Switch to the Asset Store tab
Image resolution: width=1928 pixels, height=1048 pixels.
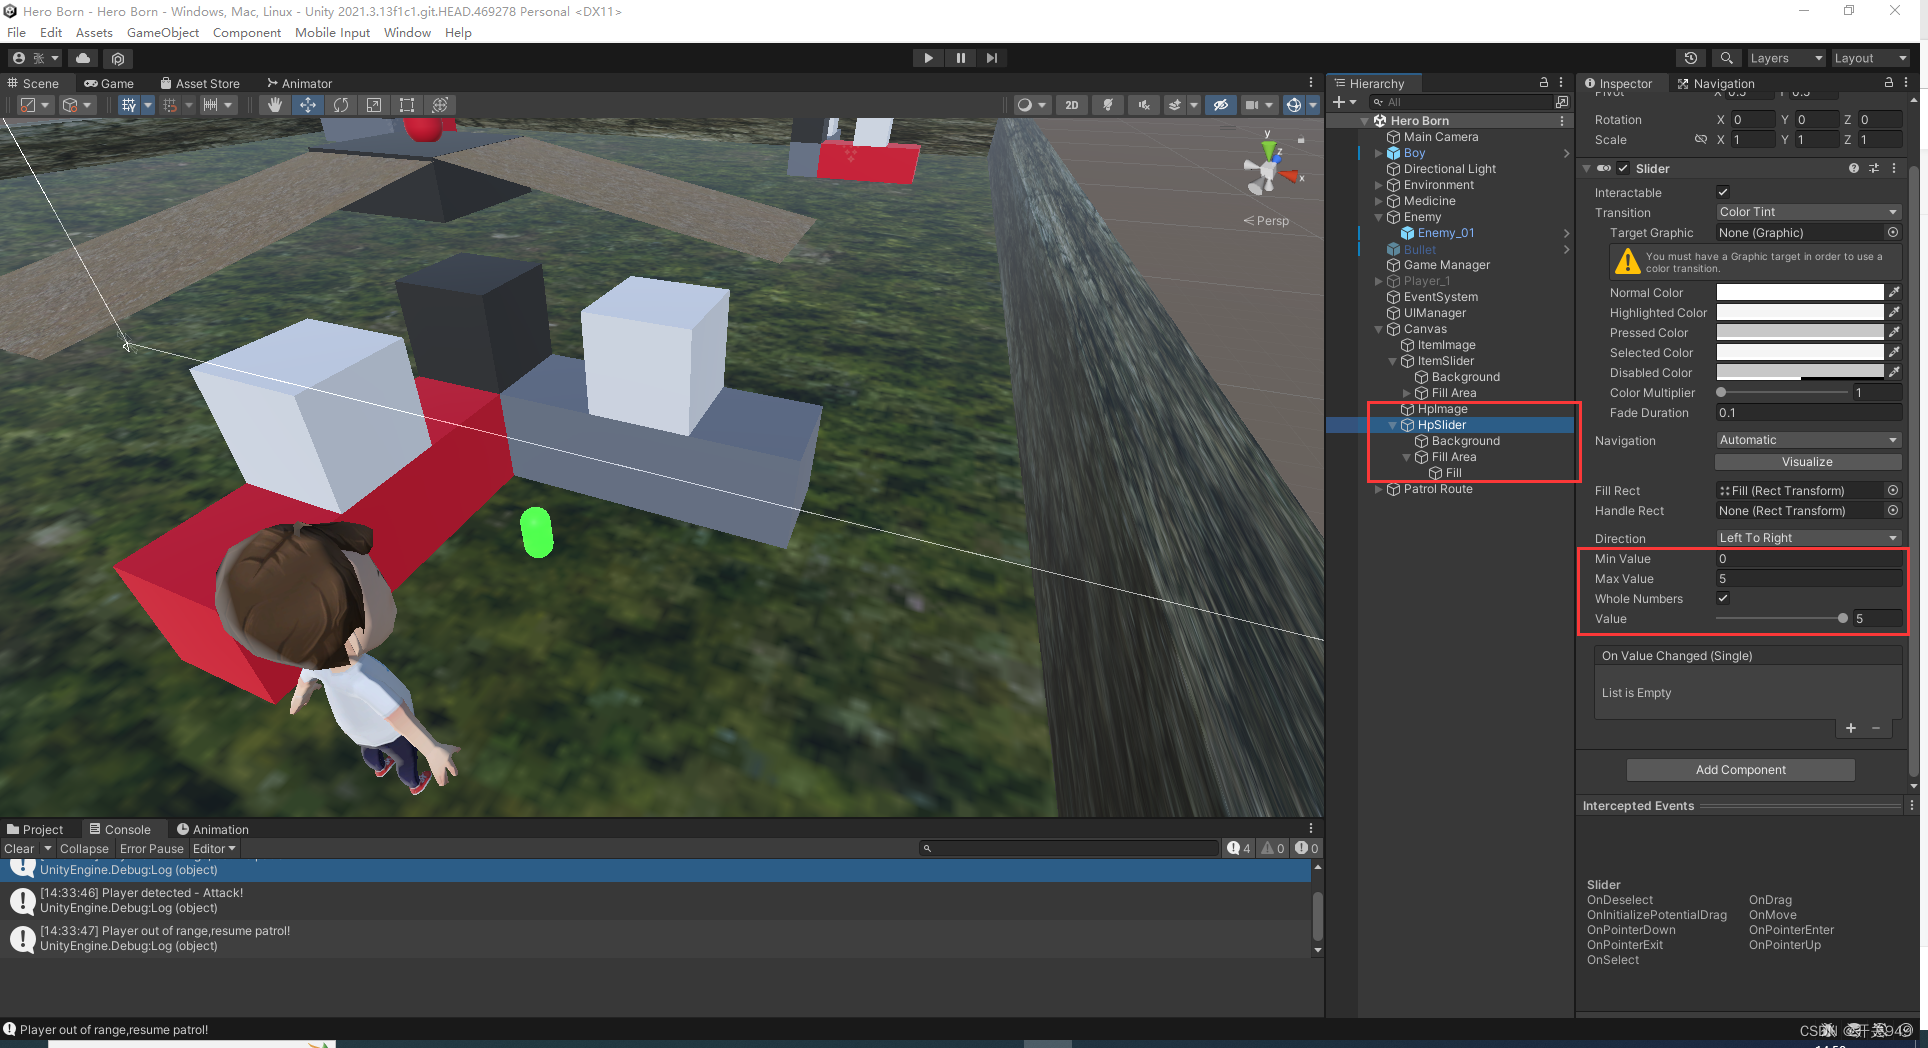pyautogui.click(x=198, y=83)
